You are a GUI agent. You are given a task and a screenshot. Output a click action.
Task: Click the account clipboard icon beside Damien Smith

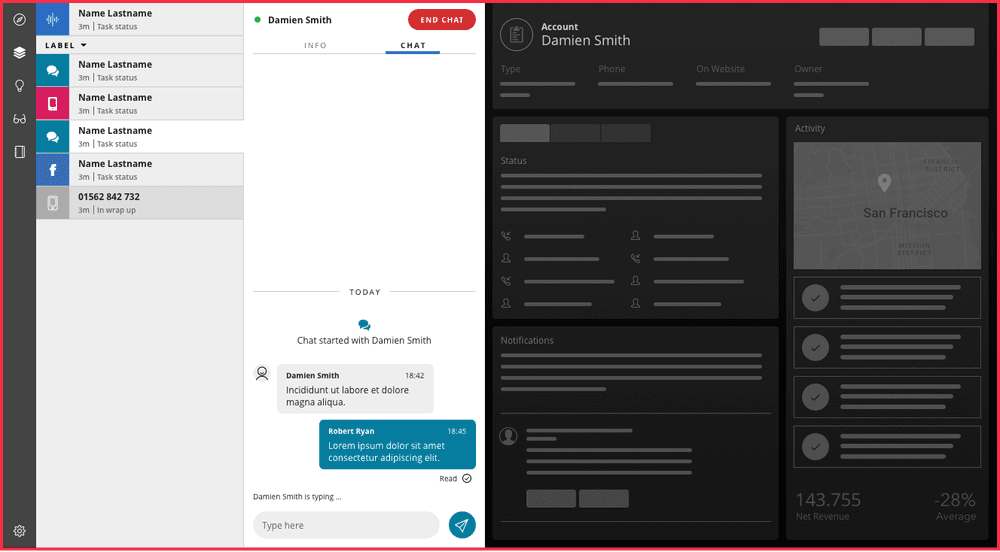(516, 34)
